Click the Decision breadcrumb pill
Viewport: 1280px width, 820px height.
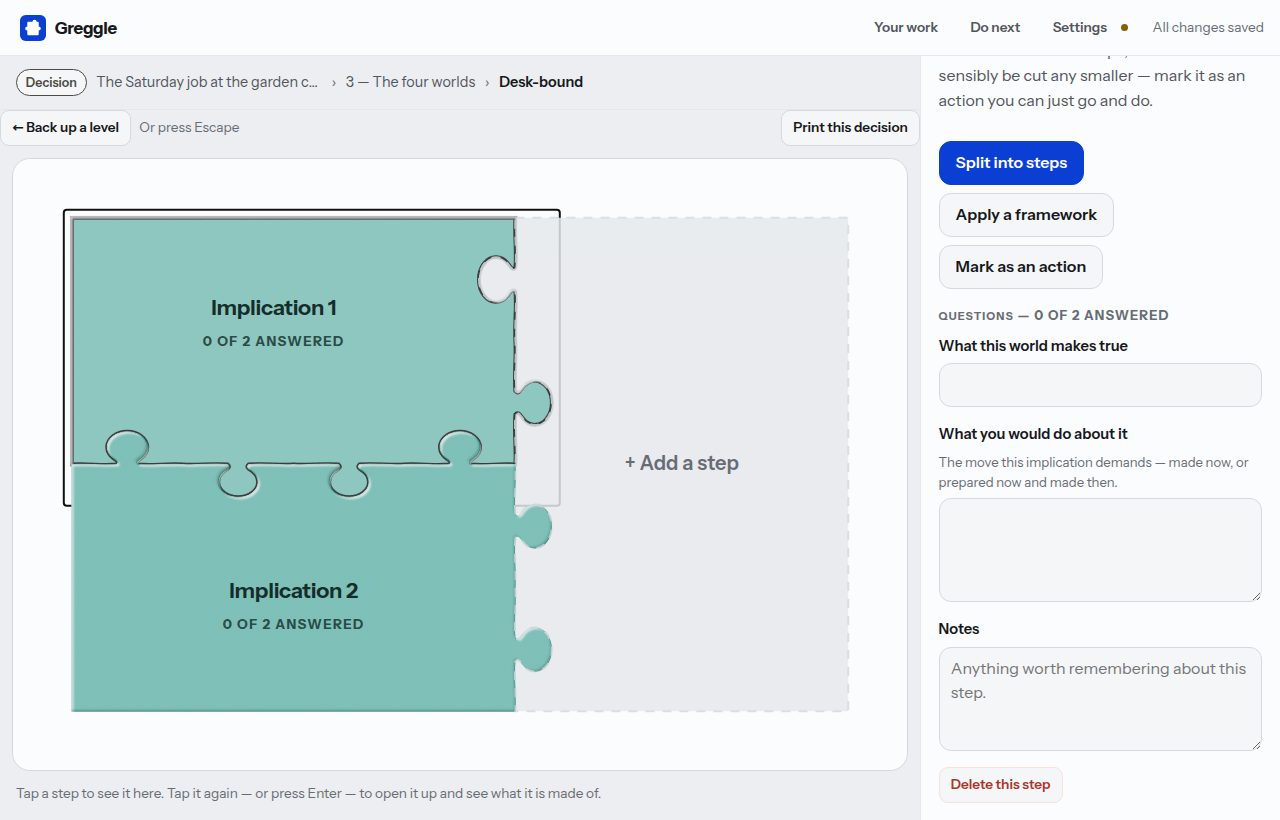tap(51, 83)
